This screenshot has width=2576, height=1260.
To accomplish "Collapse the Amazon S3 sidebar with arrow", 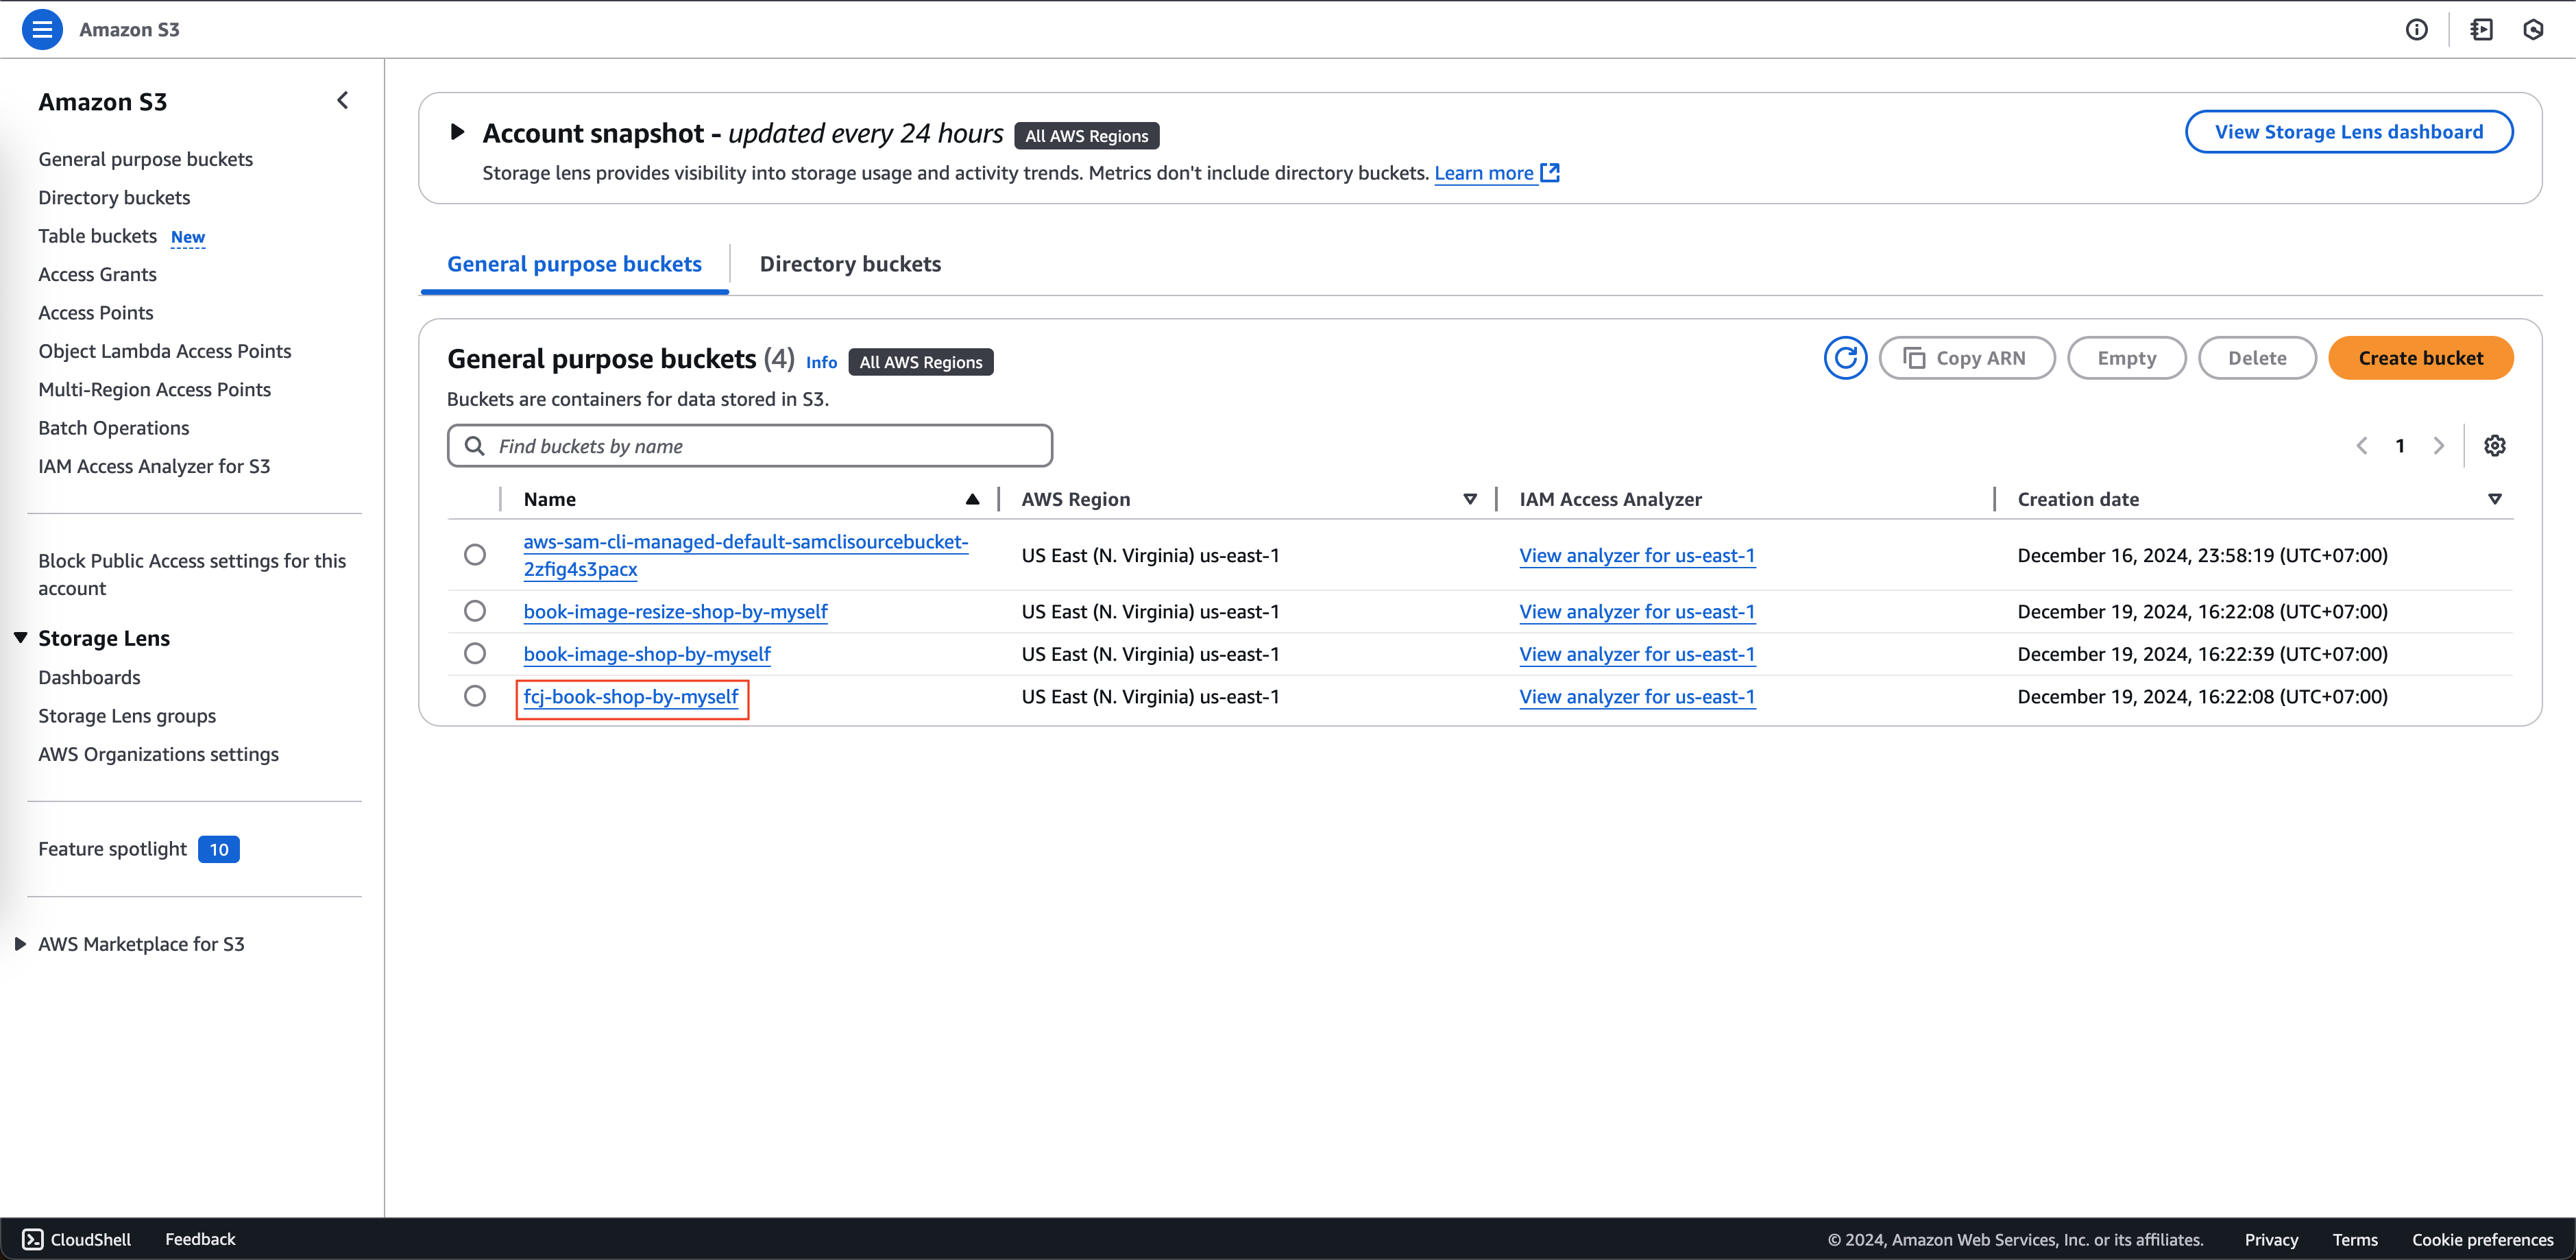I will [343, 100].
